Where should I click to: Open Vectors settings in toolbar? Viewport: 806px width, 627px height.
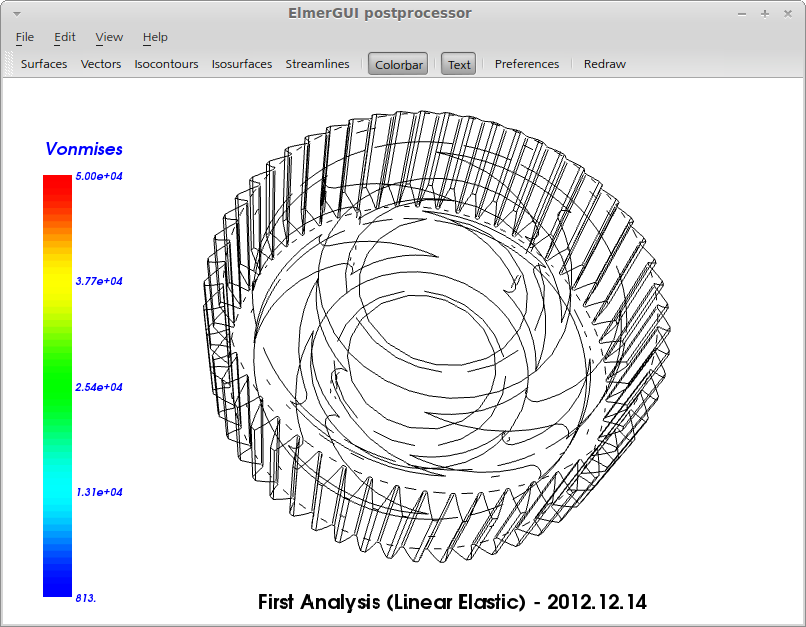tap(101, 64)
